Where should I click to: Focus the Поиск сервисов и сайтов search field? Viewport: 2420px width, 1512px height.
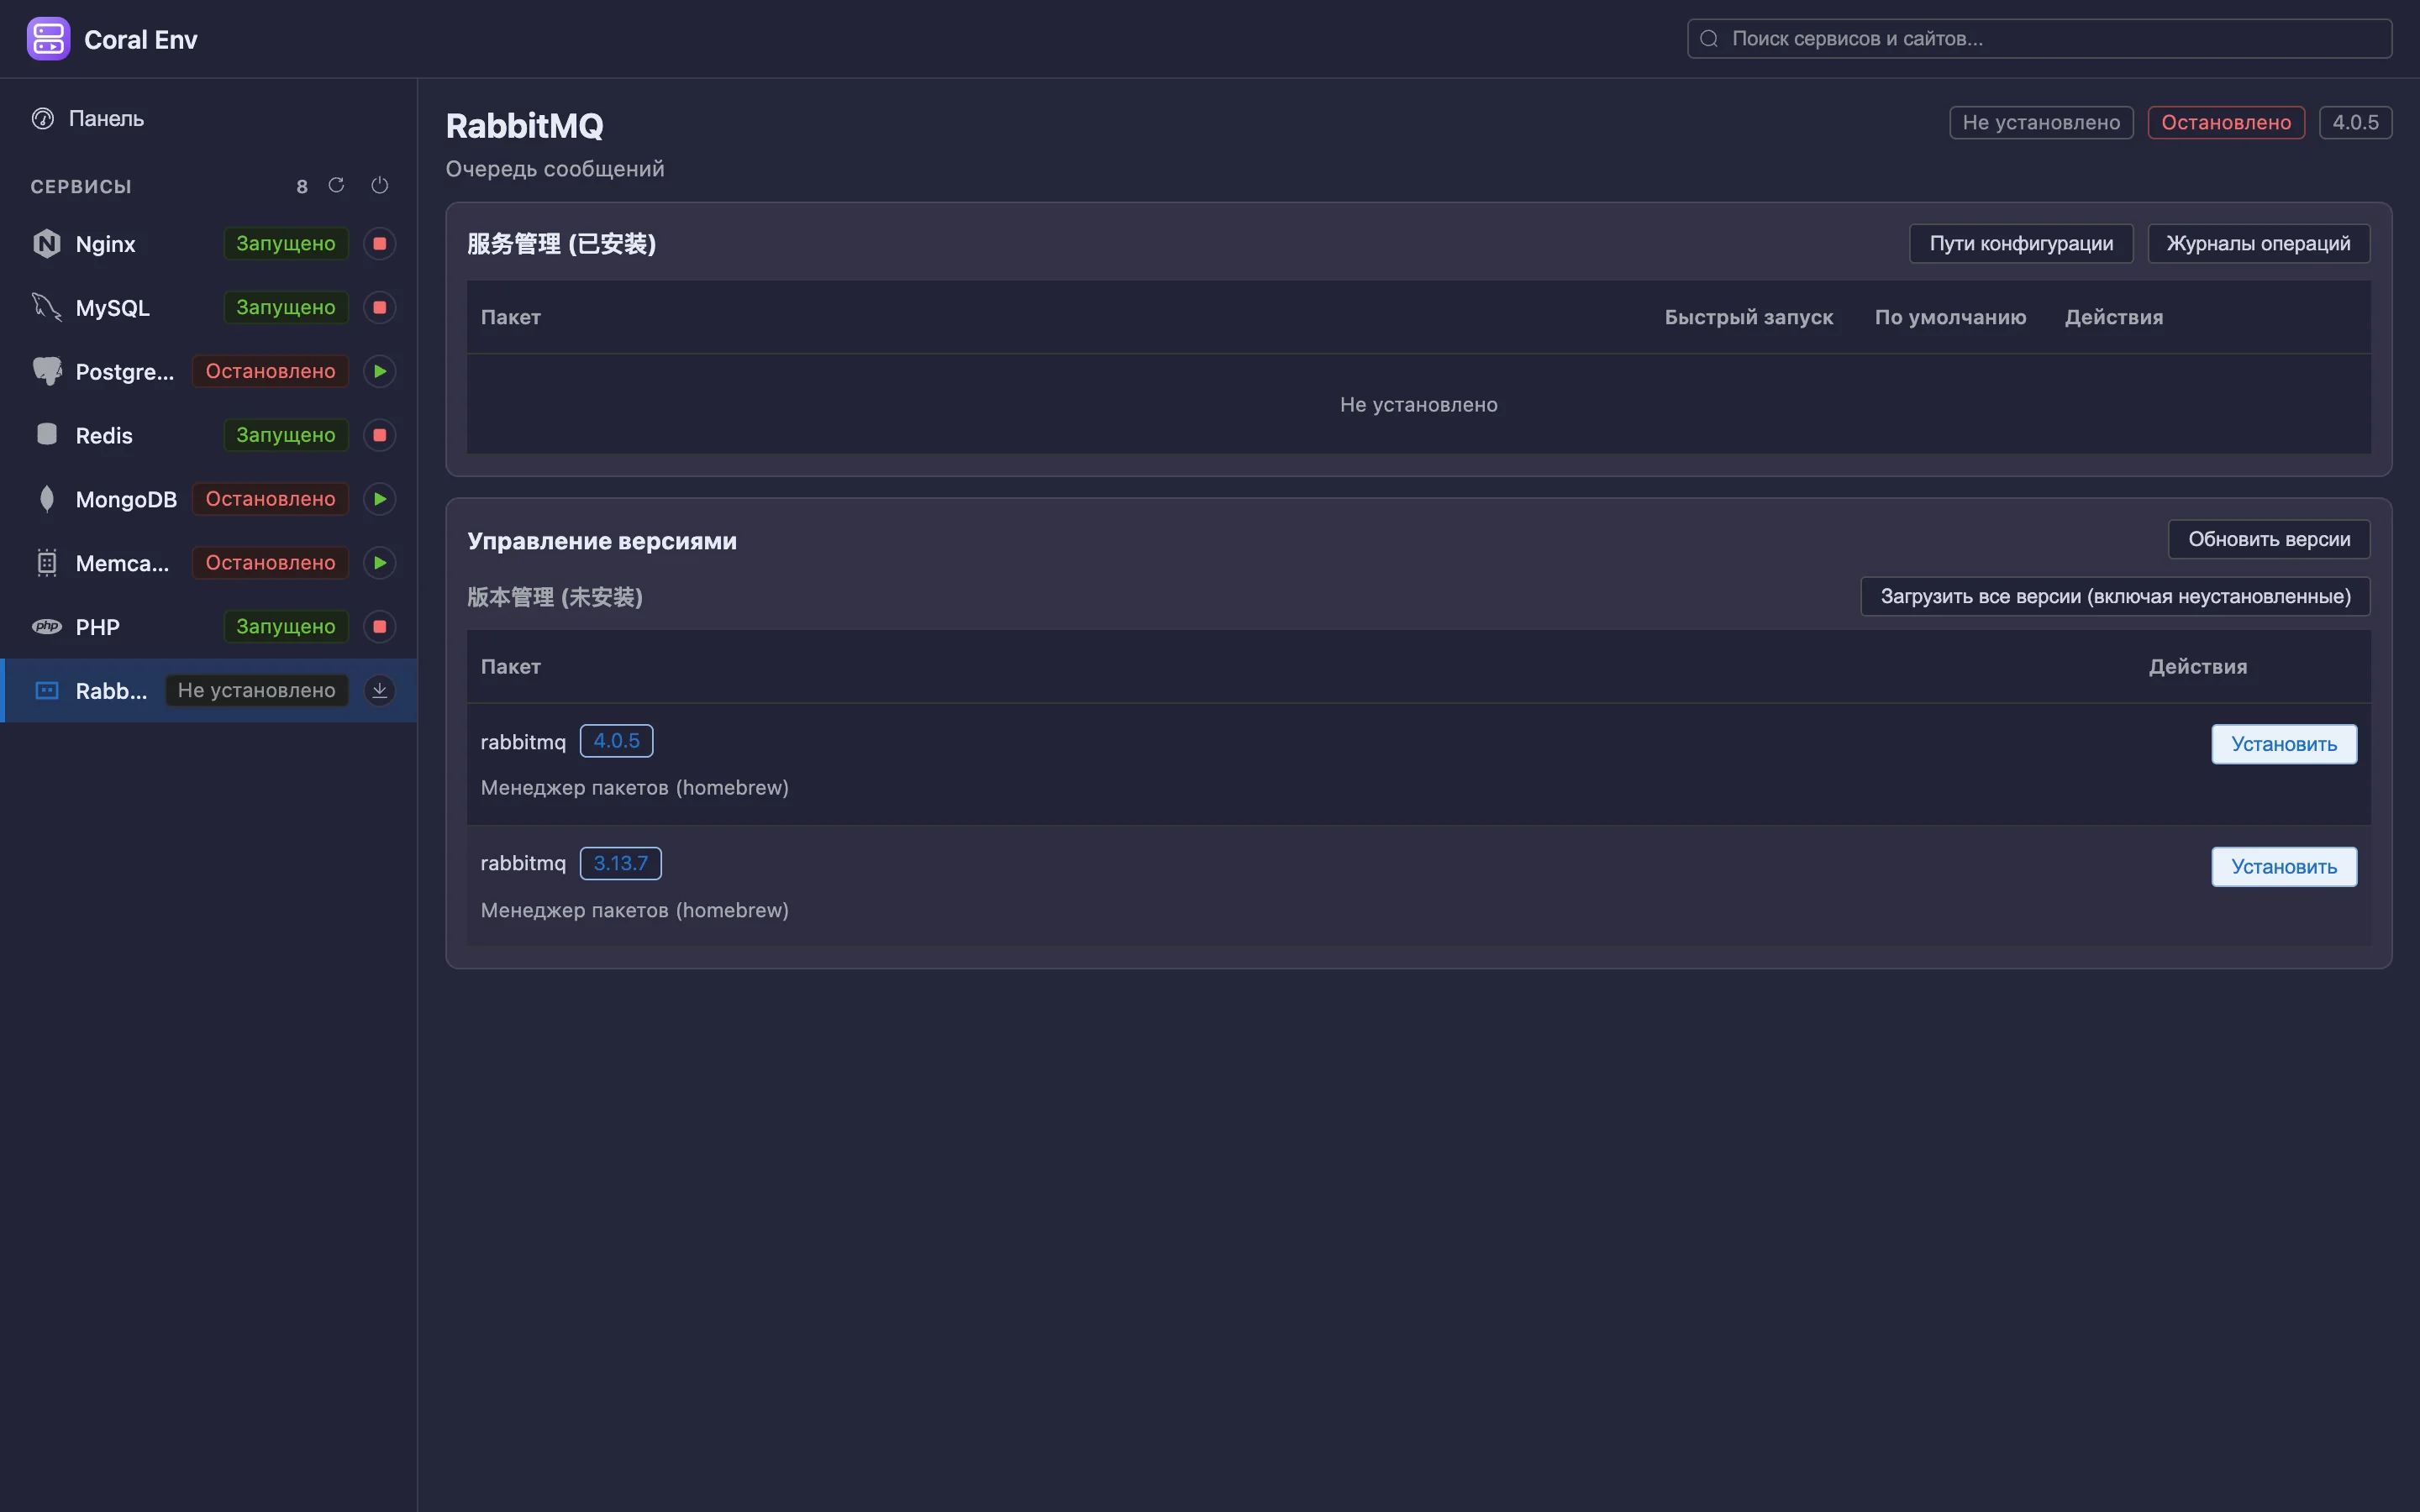coord(2039,39)
